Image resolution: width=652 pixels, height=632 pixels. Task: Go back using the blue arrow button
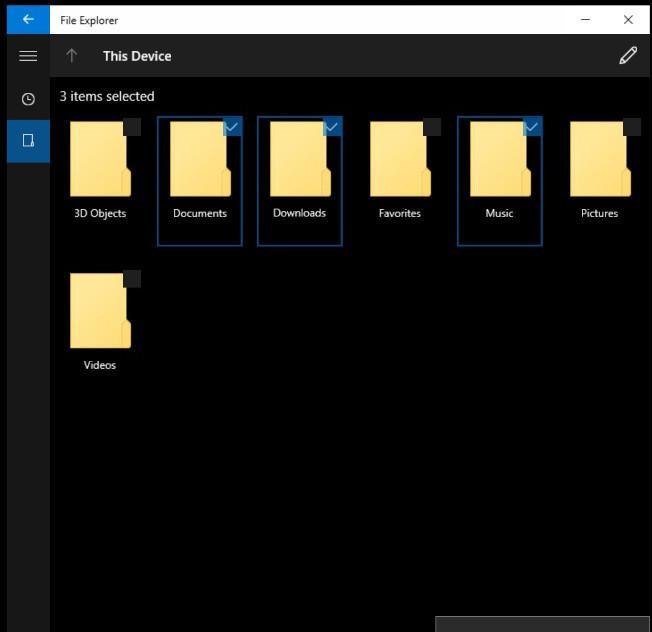28,20
